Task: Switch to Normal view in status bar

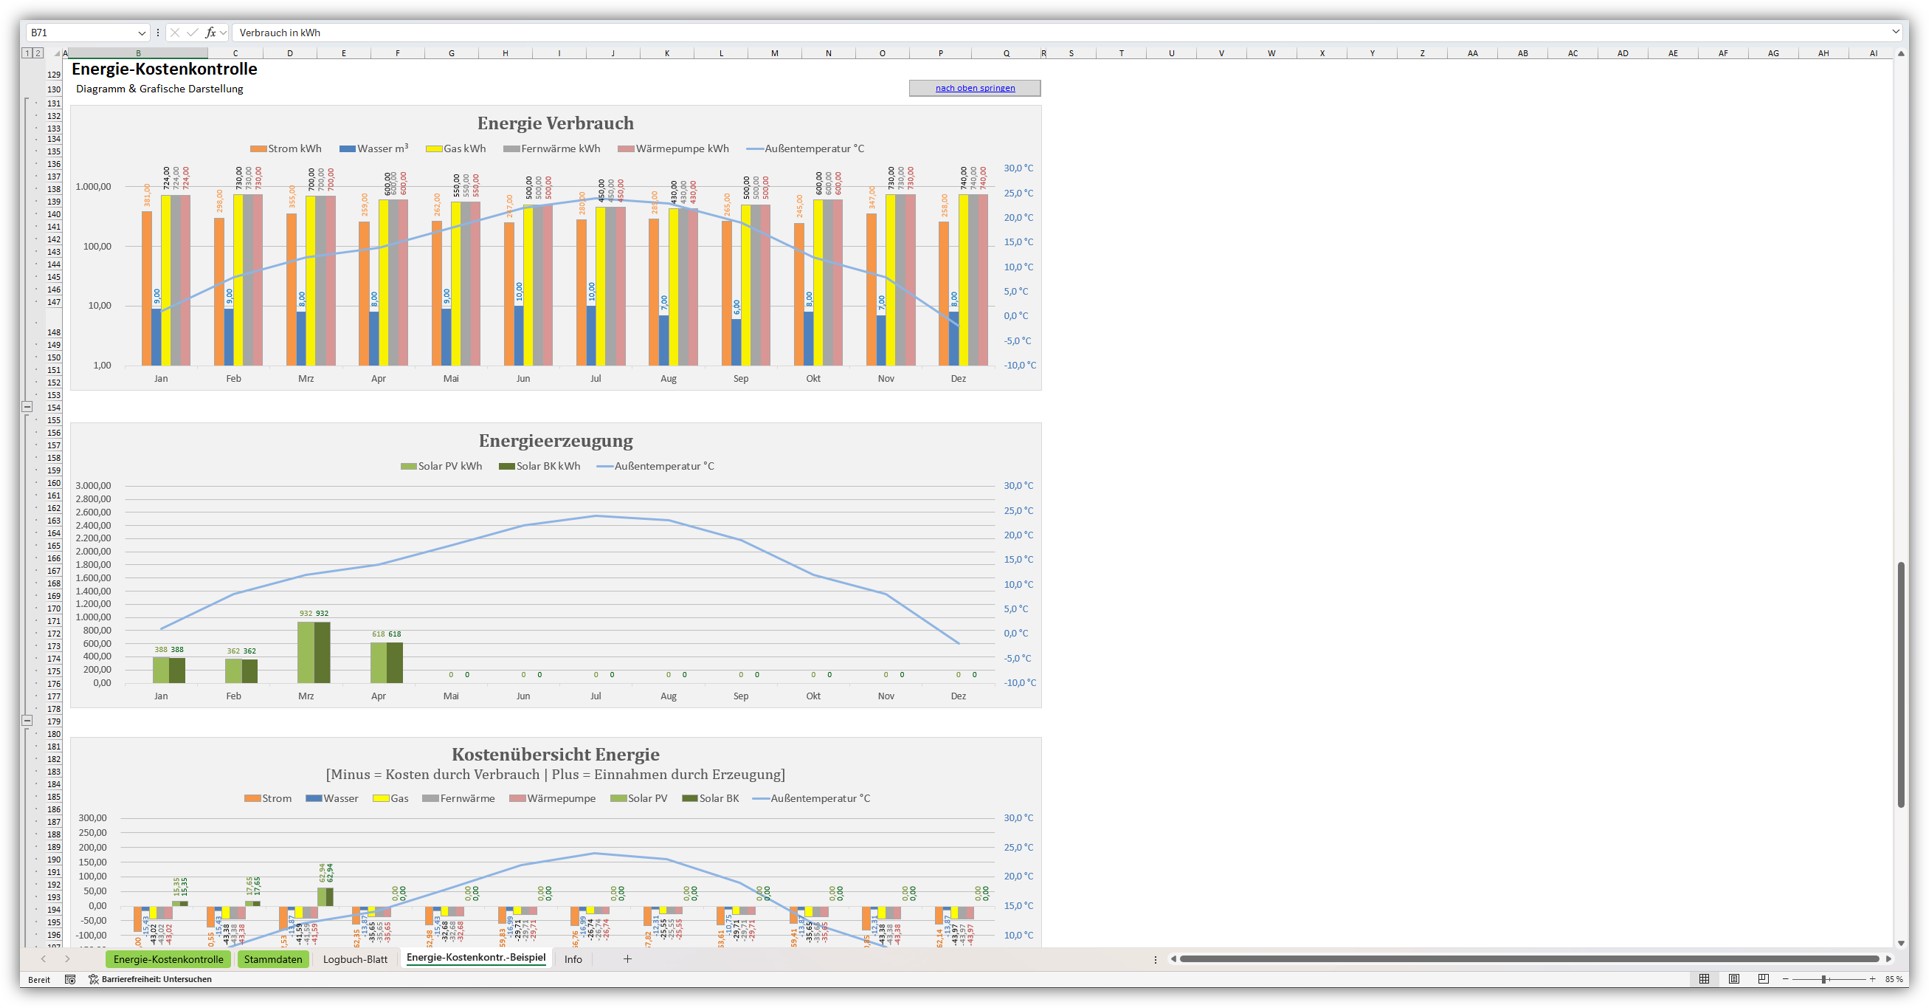Action: pos(1704,980)
